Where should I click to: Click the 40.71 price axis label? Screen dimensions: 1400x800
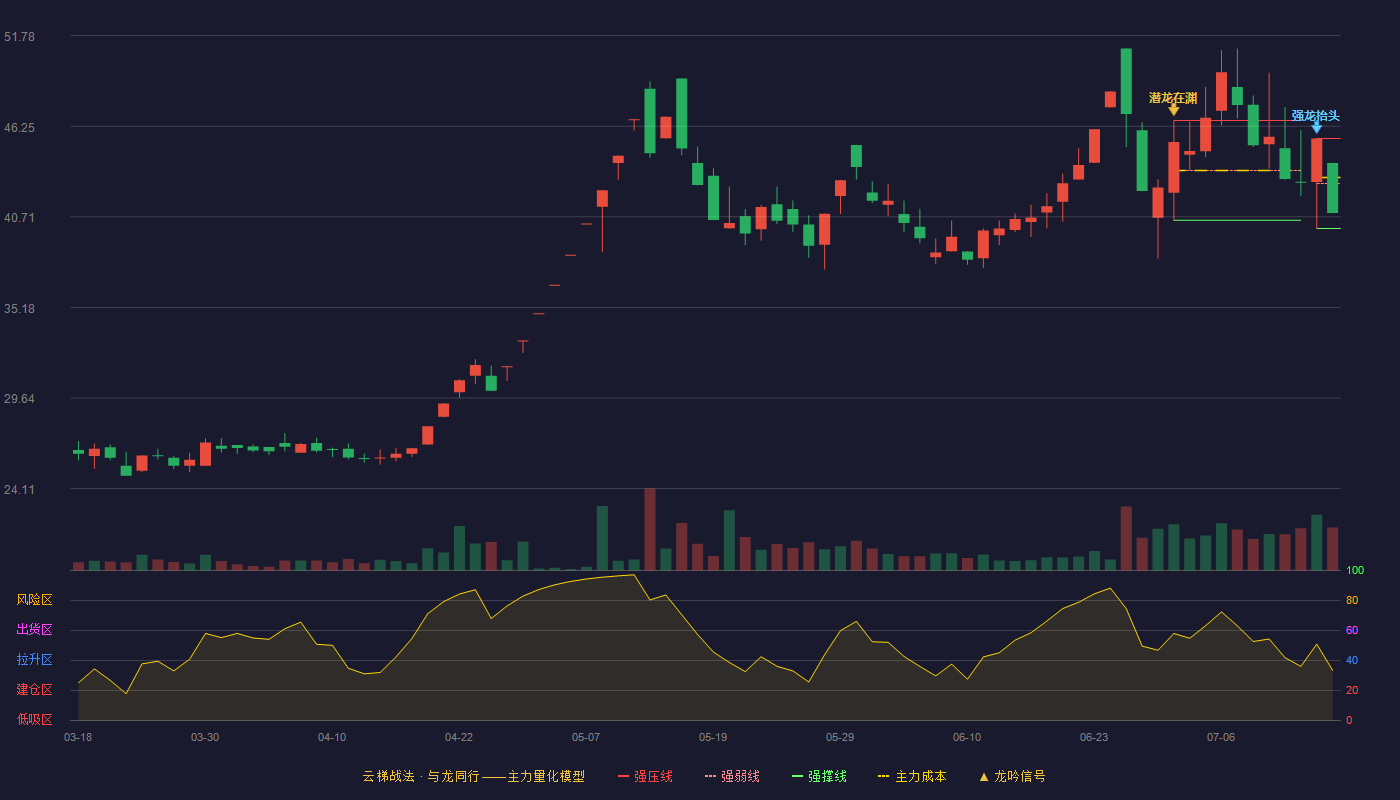pos(19,218)
